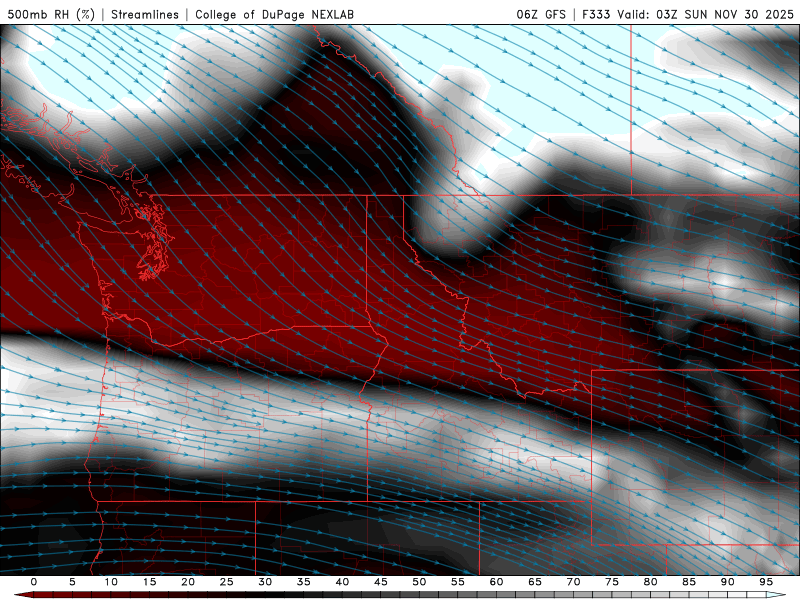
Task: Click the "95" value on the color scale
Action: (766, 582)
